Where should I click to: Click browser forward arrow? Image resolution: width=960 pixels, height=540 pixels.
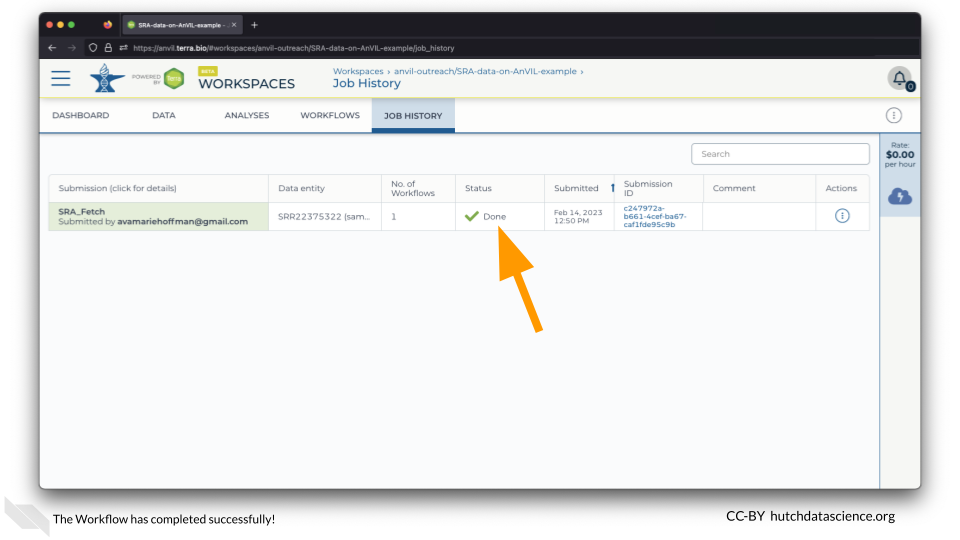click(72, 48)
